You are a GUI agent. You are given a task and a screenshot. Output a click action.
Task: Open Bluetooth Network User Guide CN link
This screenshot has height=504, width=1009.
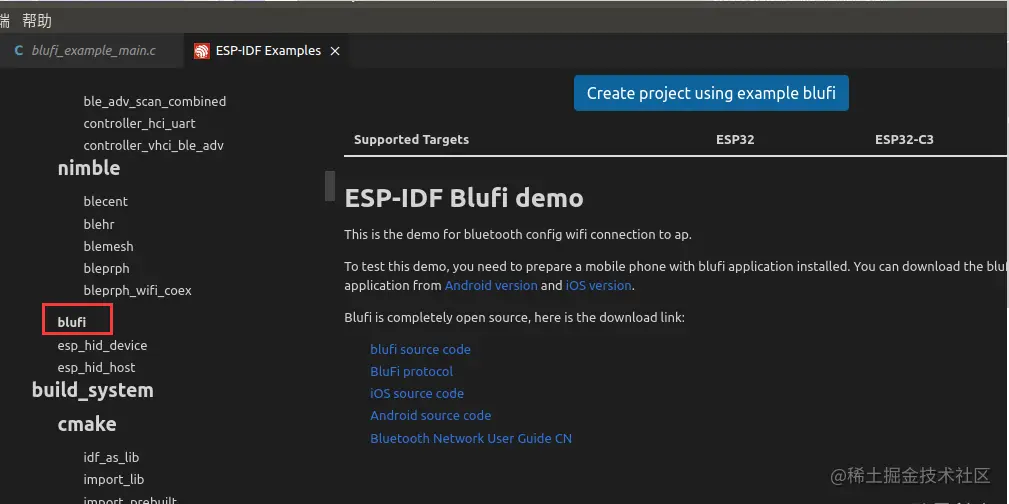point(471,438)
